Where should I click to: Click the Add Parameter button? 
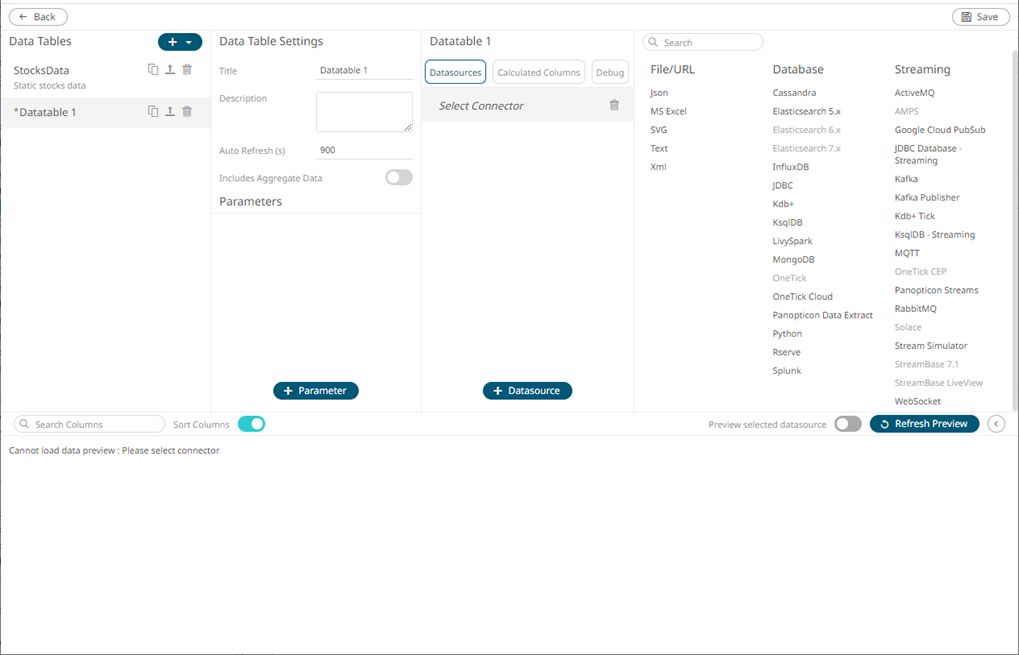[315, 391]
